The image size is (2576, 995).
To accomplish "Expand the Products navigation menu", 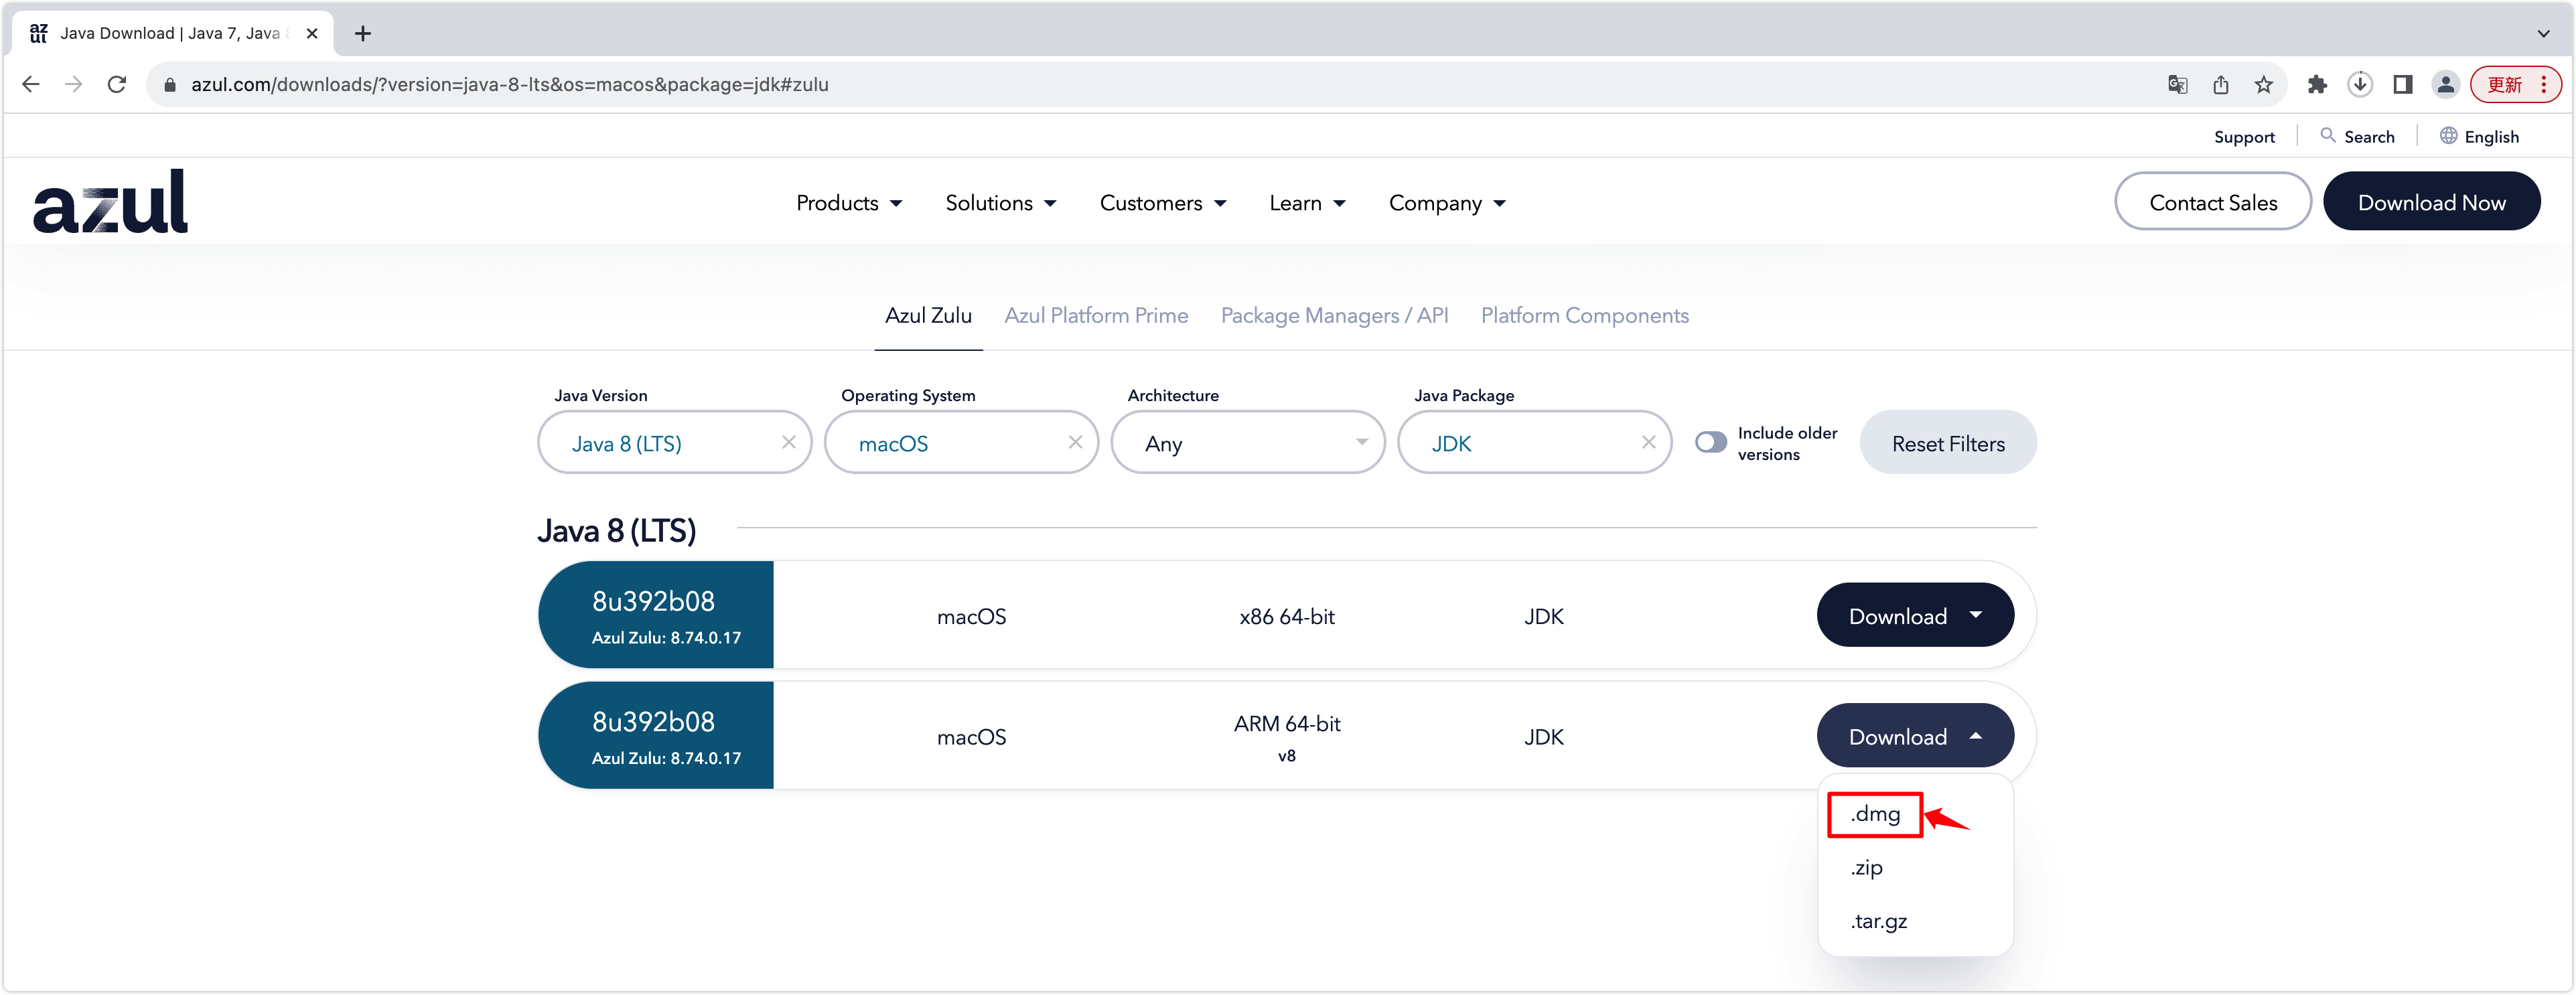I will [848, 203].
